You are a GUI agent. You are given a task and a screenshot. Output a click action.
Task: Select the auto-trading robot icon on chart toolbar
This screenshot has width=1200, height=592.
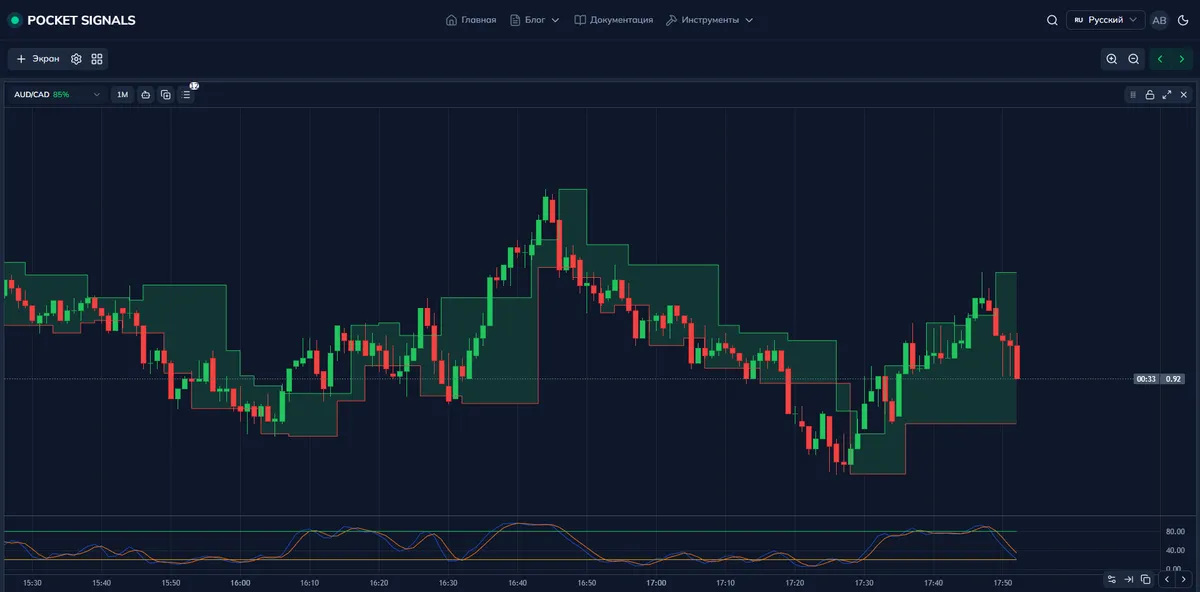pos(145,94)
